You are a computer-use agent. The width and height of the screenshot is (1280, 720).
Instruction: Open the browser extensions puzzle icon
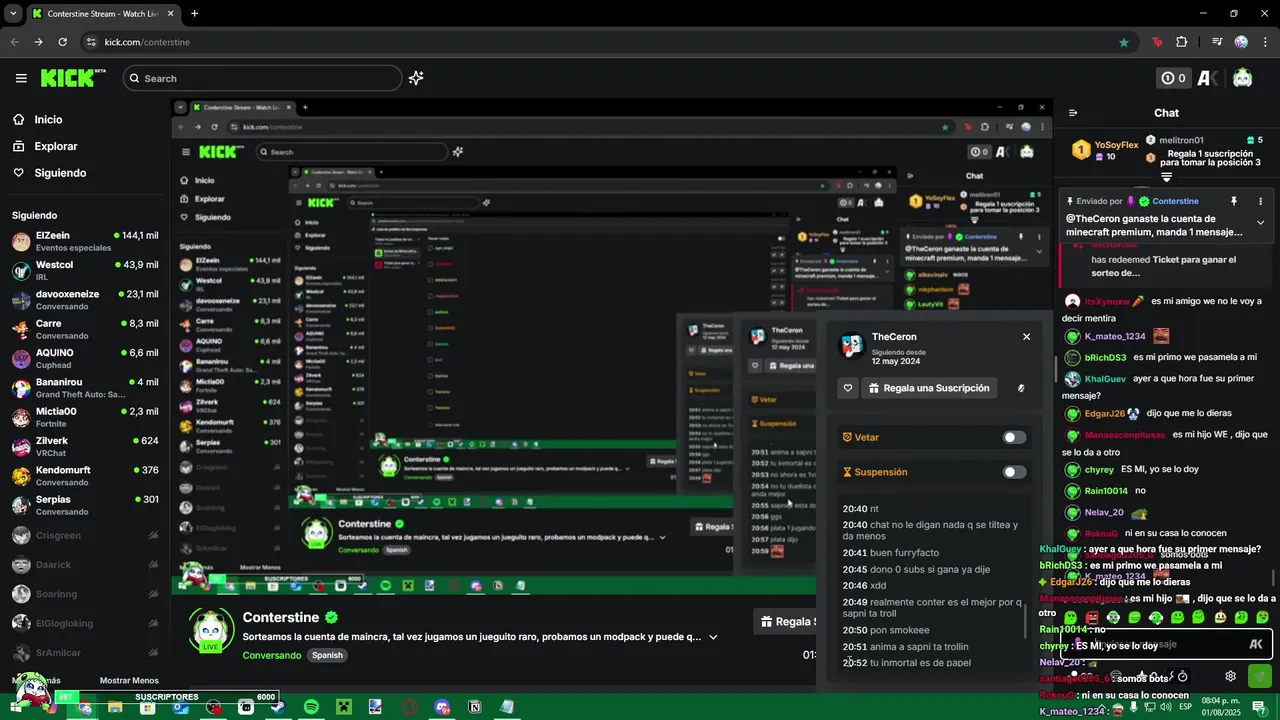coord(1182,42)
